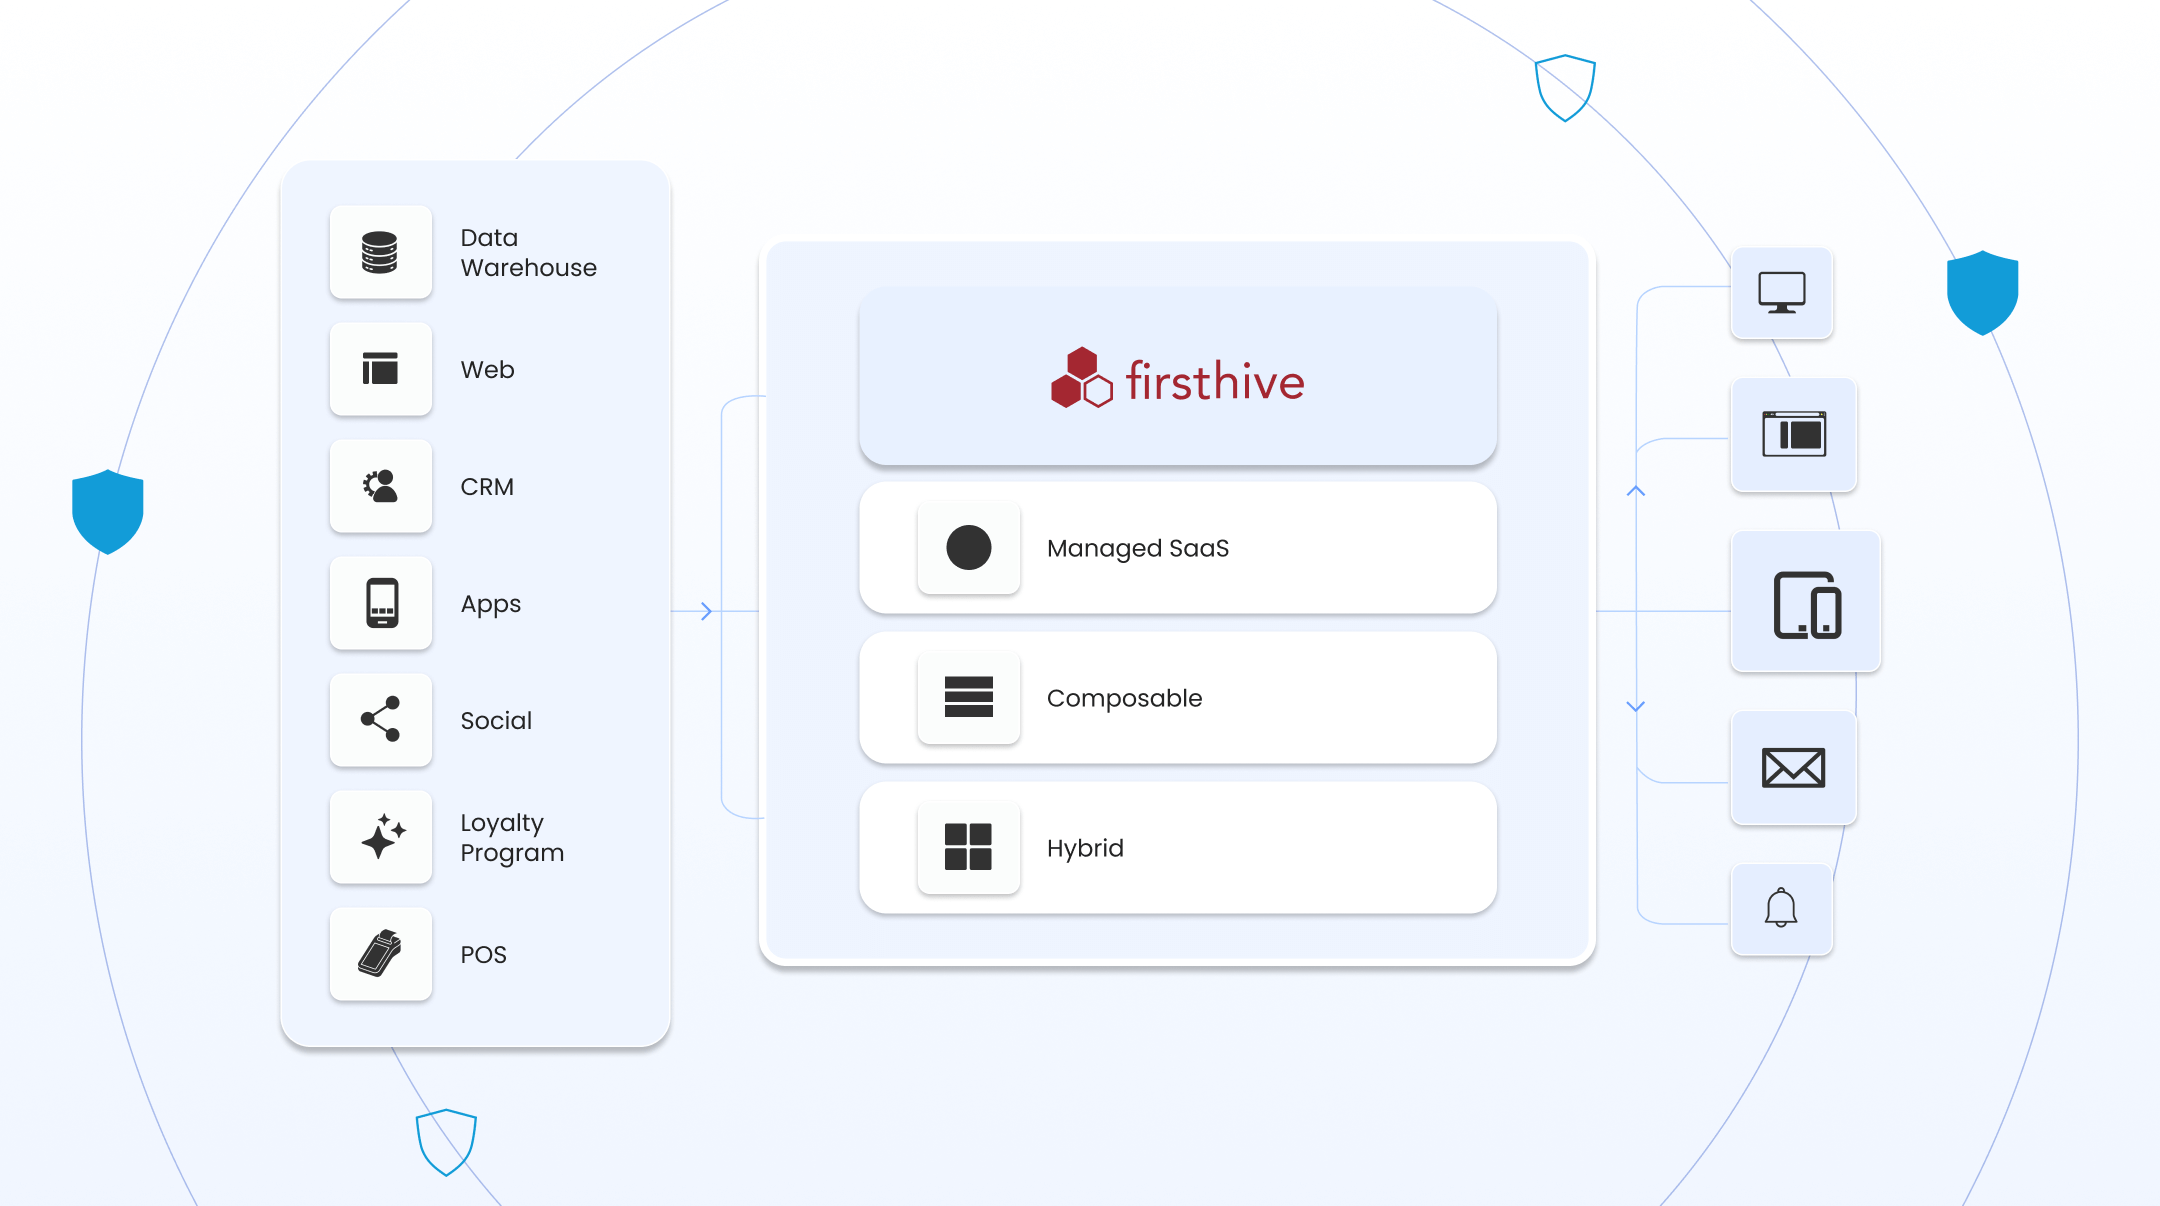This screenshot has width=2160, height=1206.
Task: Click the email envelope icon
Action: [x=1793, y=768]
